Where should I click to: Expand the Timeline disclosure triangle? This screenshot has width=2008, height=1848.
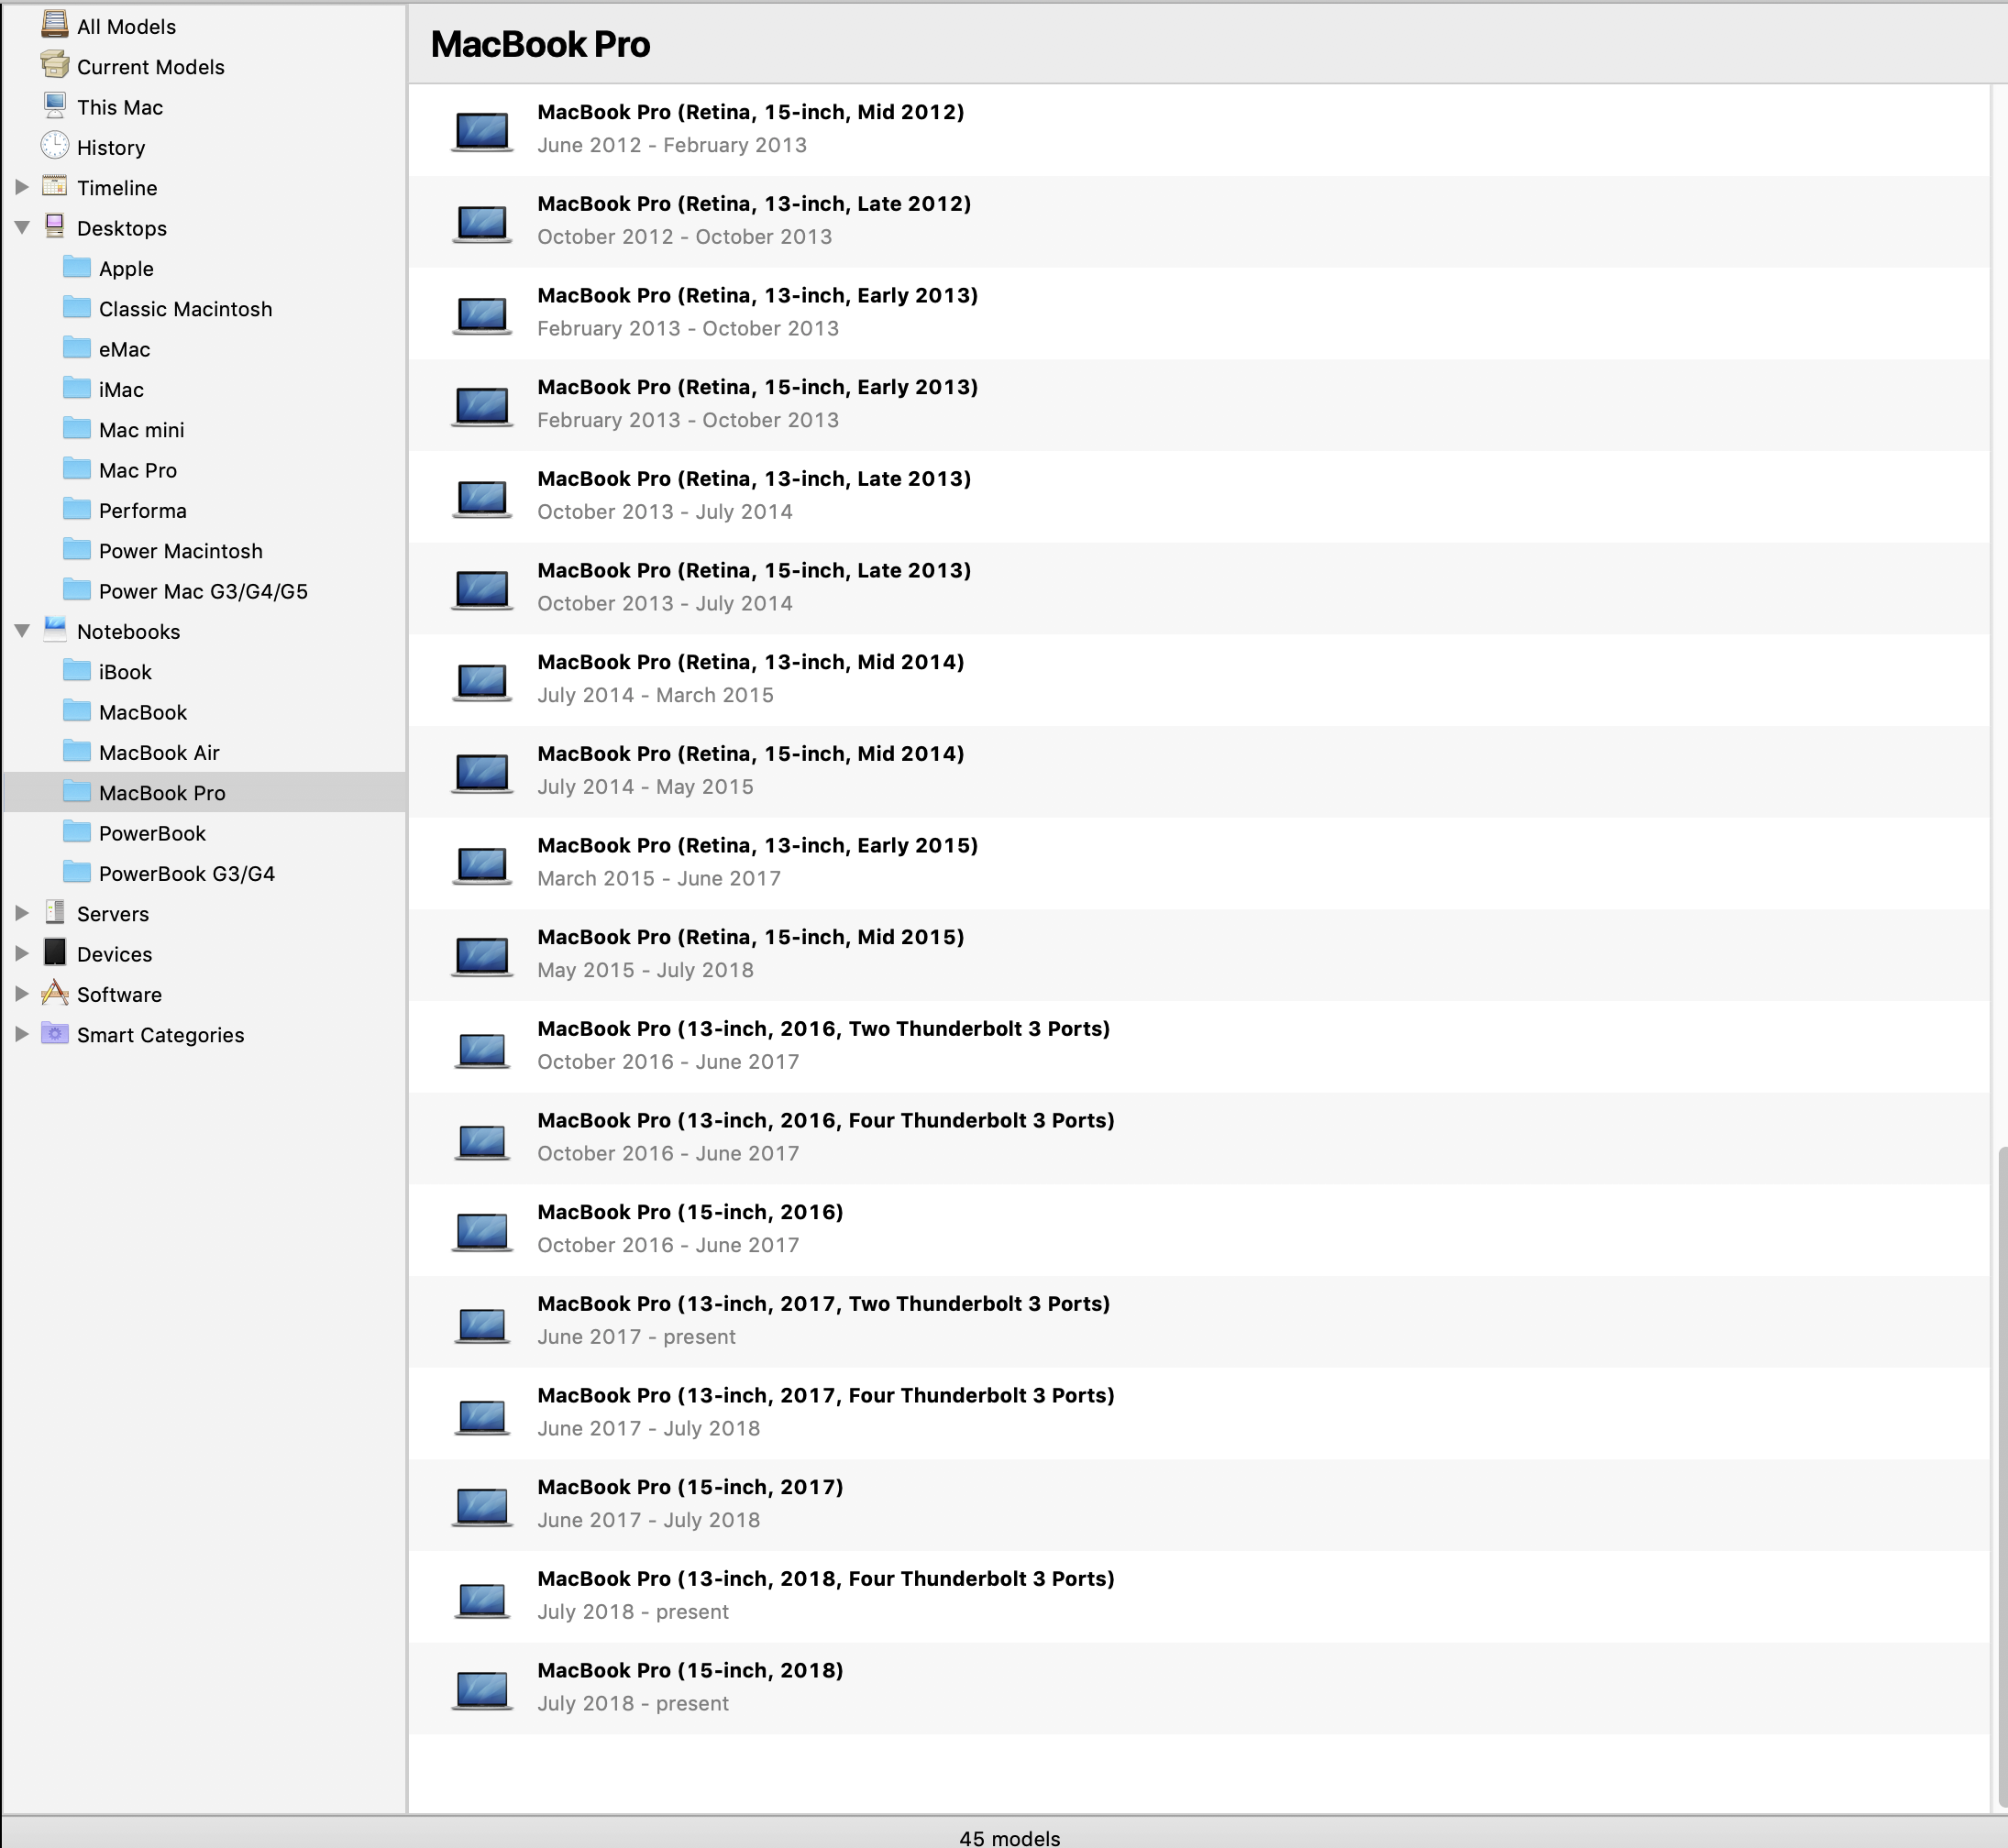(x=22, y=187)
